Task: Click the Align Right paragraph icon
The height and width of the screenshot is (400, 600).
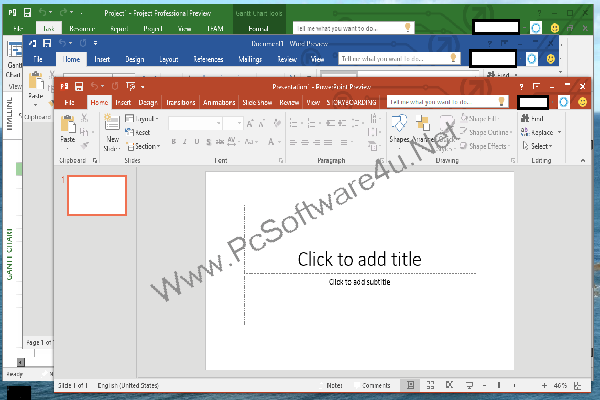Action: (x=317, y=142)
